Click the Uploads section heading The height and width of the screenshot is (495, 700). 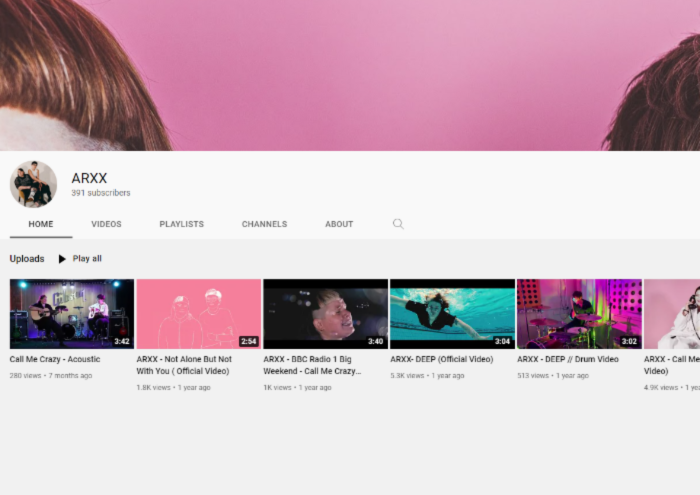(27, 259)
